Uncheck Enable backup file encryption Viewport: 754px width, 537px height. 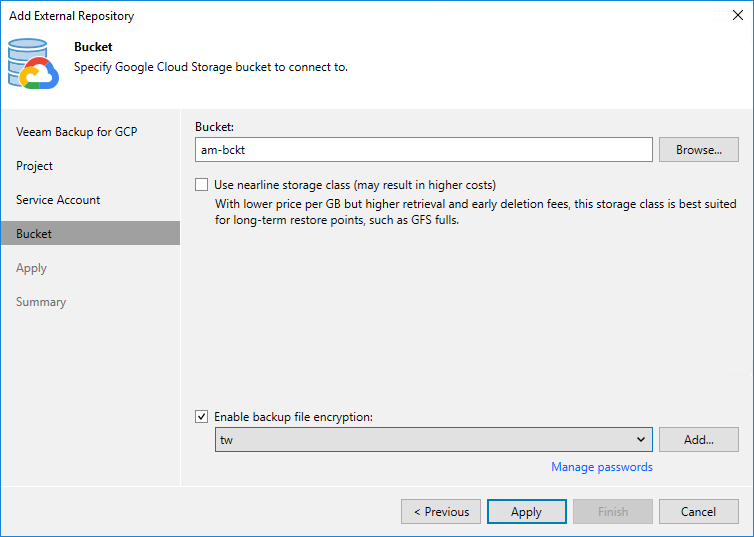coord(202,417)
